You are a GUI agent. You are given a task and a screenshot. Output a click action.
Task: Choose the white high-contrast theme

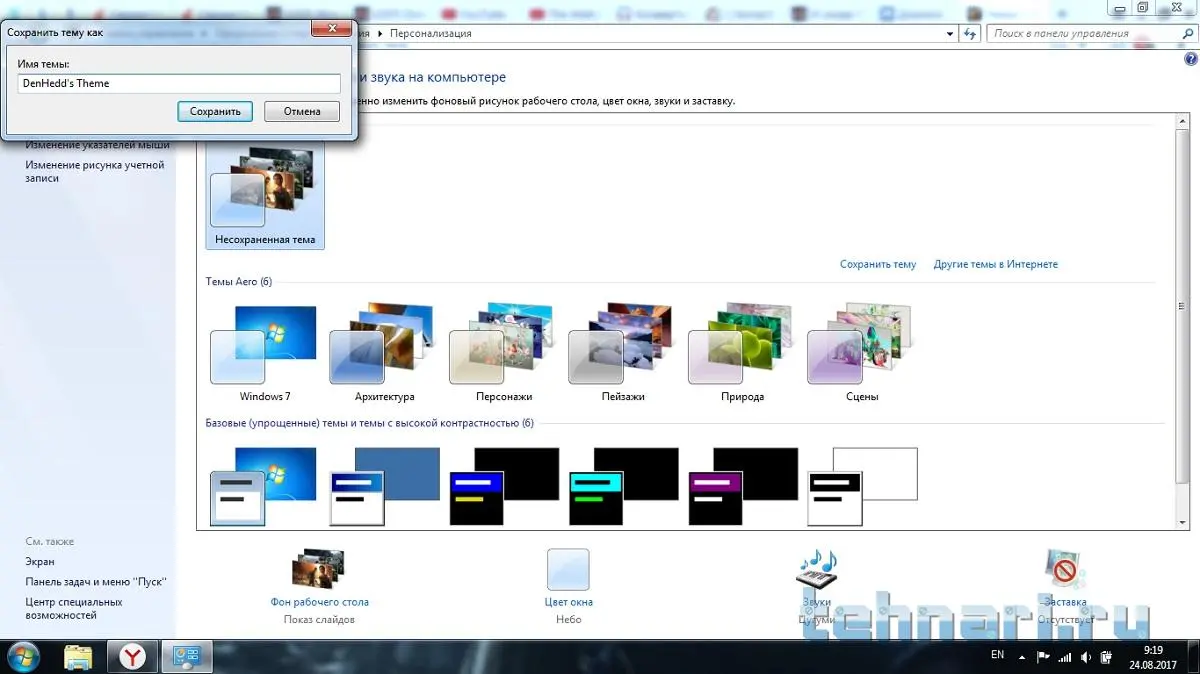[862, 486]
